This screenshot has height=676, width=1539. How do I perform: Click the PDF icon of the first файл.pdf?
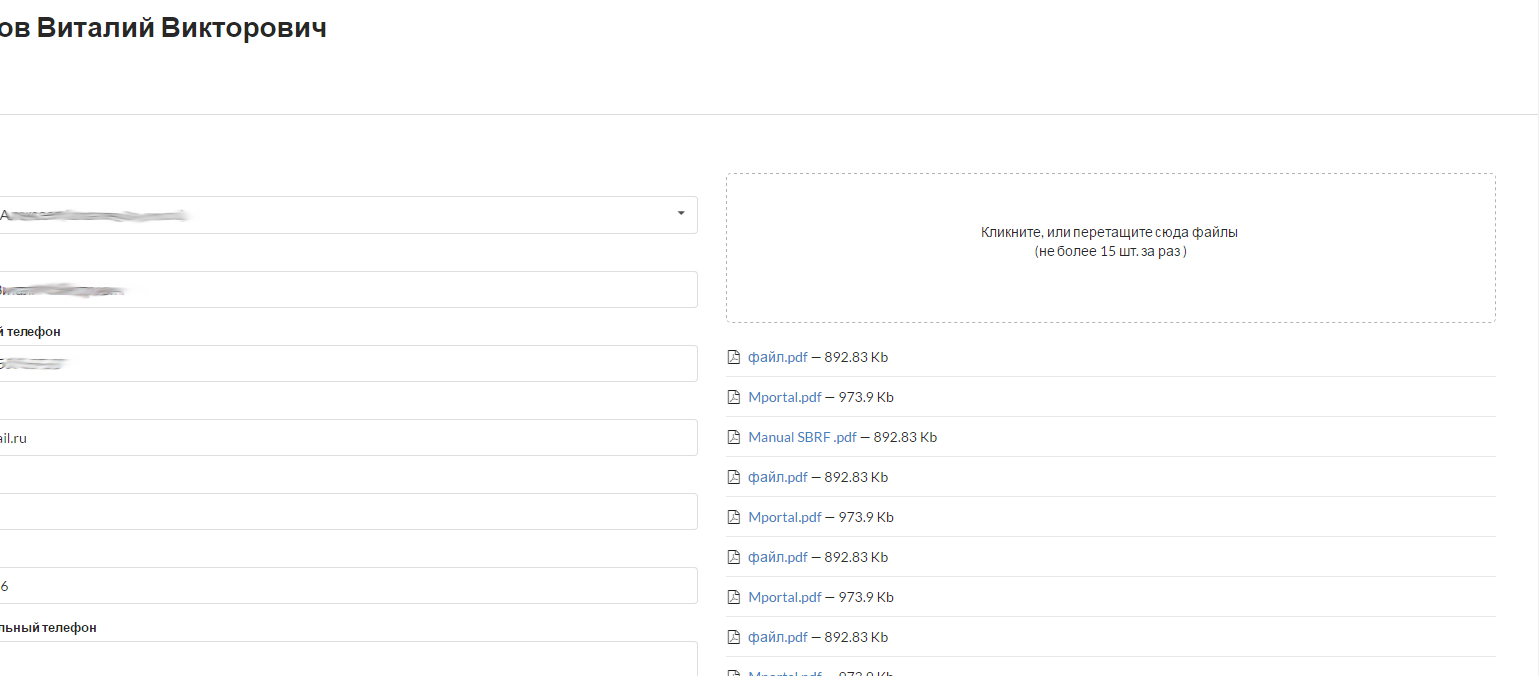point(733,357)
